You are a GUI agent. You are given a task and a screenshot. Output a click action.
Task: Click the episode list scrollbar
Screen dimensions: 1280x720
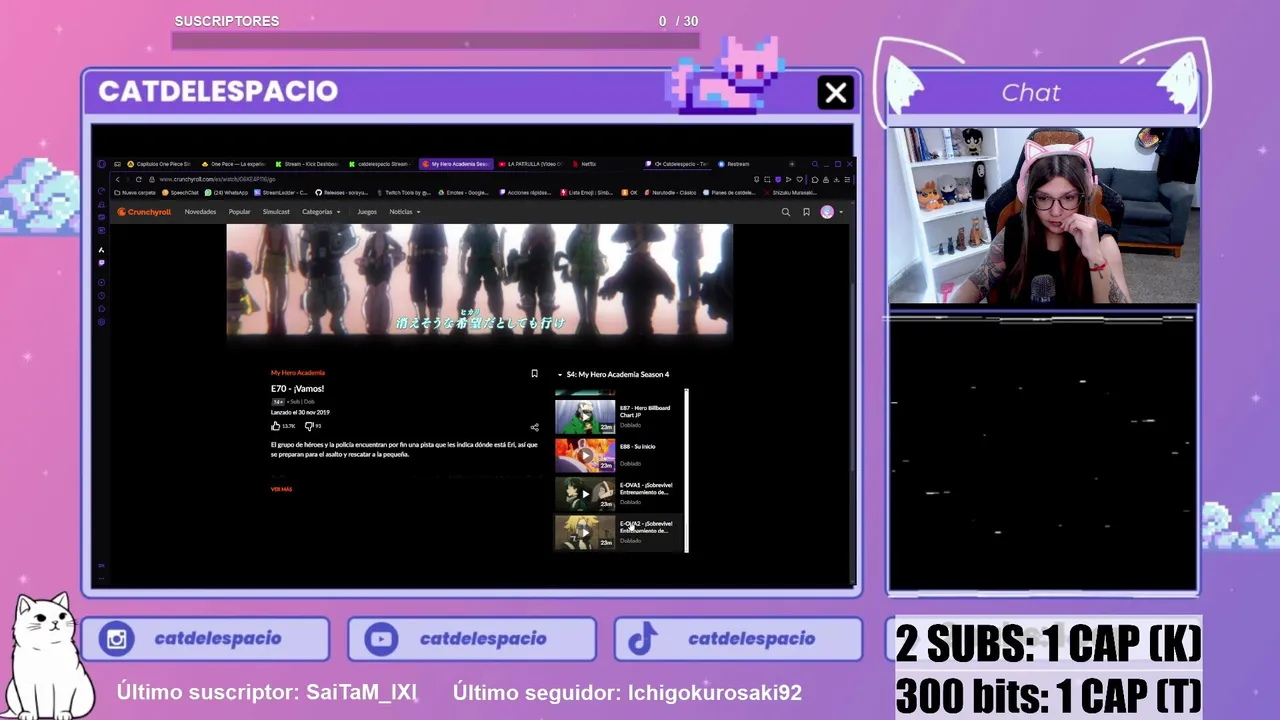pyautogui.click(x=687, y=471)
